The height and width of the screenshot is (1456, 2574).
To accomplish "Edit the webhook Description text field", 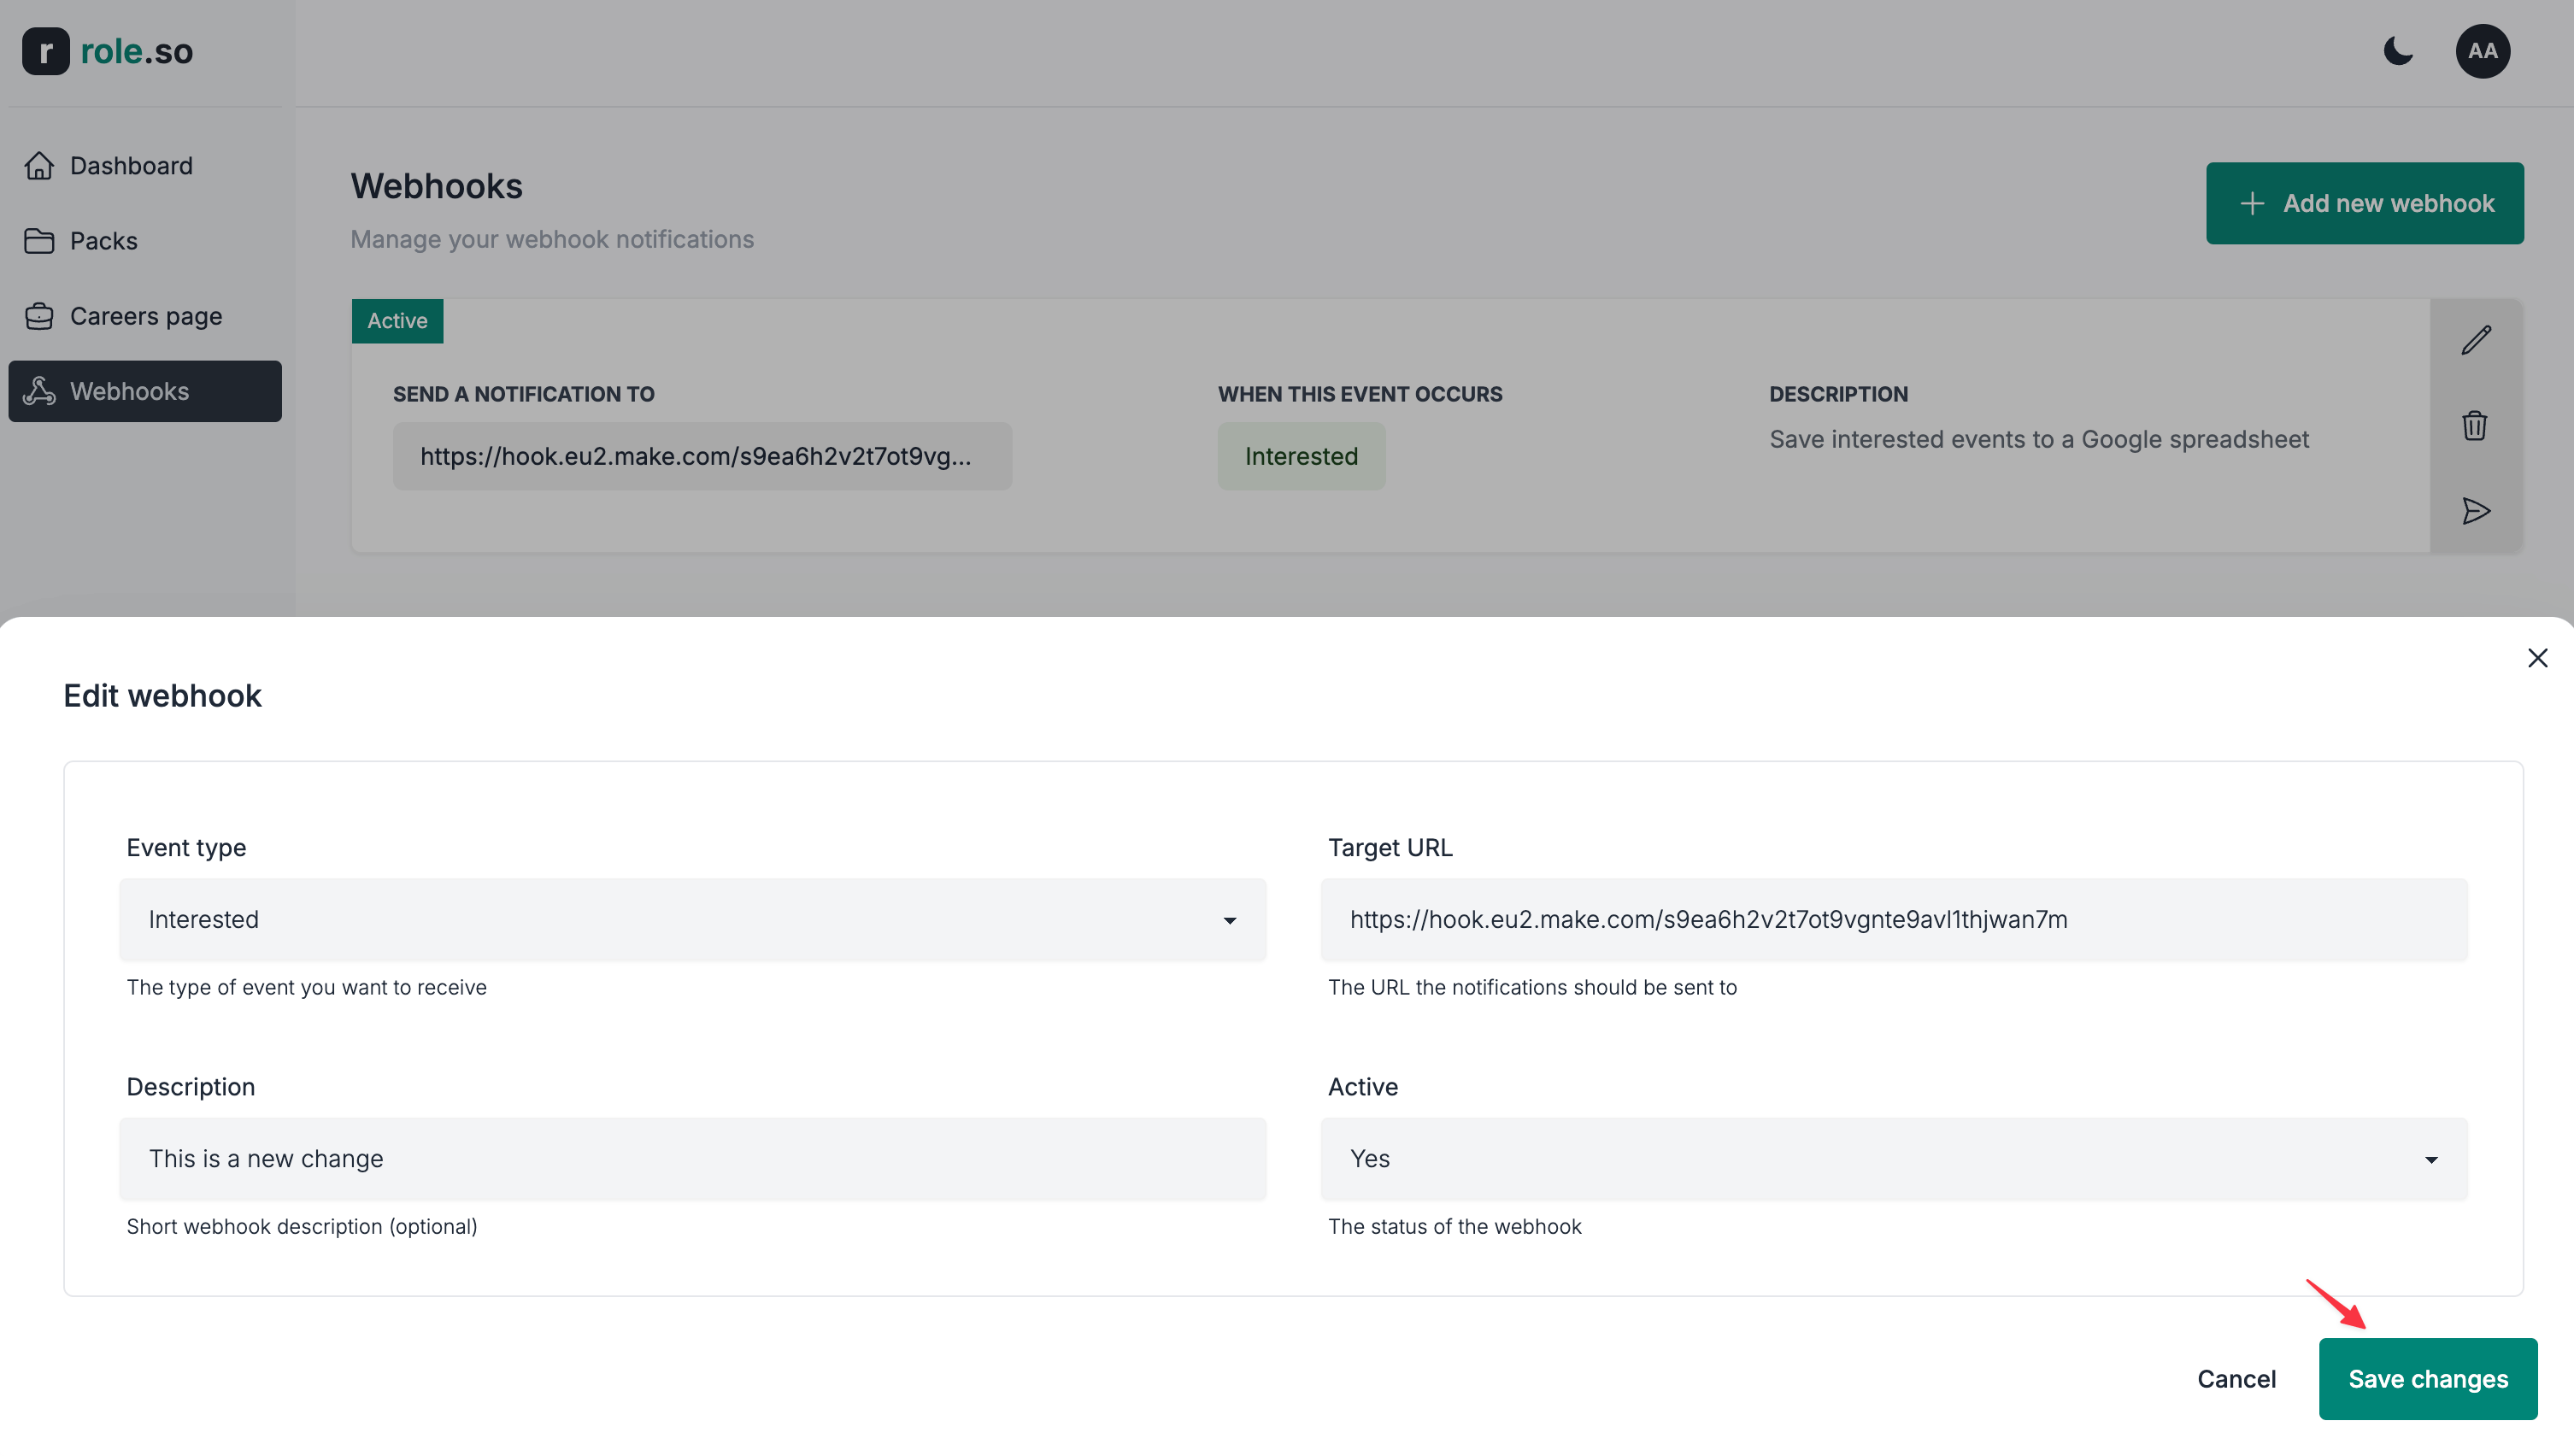I will click(x=694, y=1159).
